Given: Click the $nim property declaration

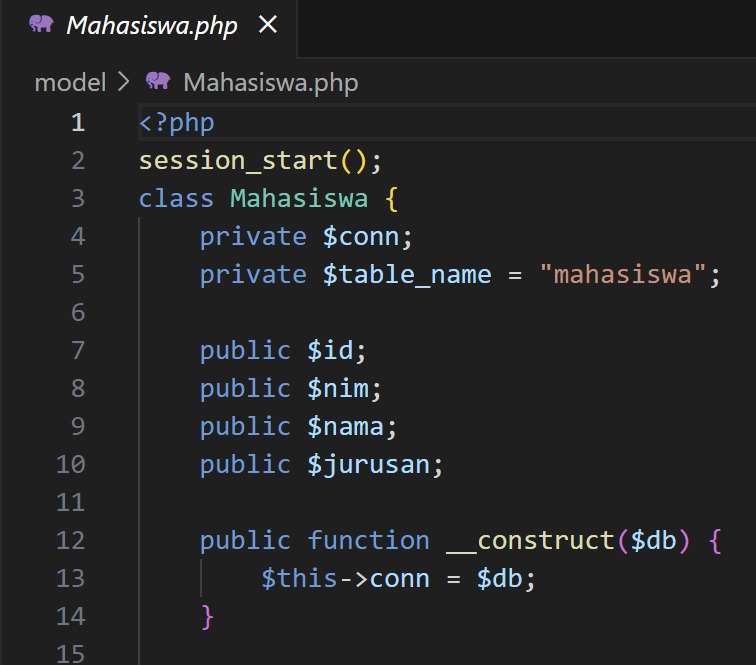Looking at the screenshot, I should coord(345,389).
